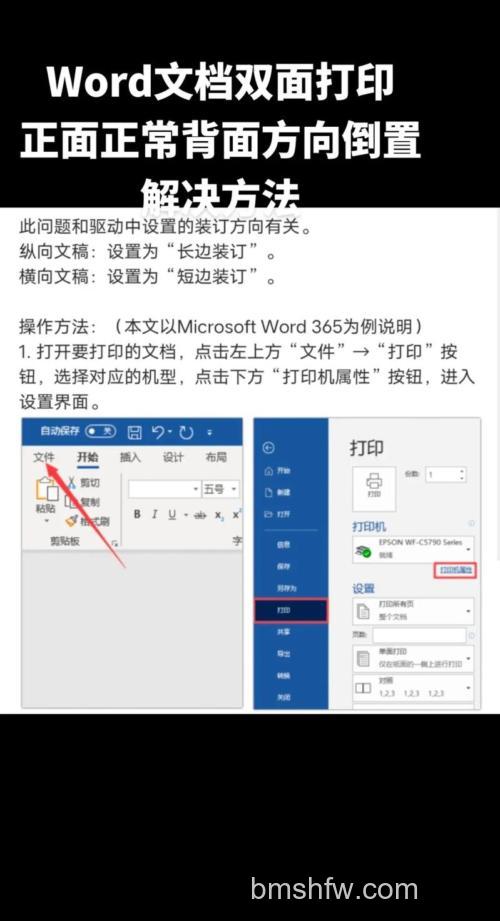Click the 粘贴 Paste clipboard icon
The width and height of the screenshot is (500, 921).
pyautogui.click(x=46, y=489)
